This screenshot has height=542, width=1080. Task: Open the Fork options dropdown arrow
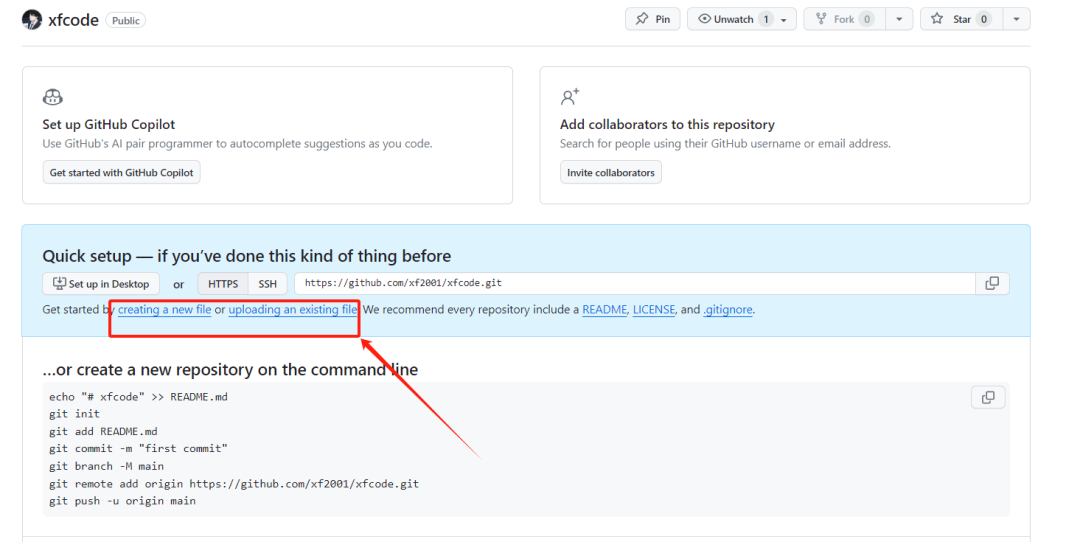[x=899, y=19]
